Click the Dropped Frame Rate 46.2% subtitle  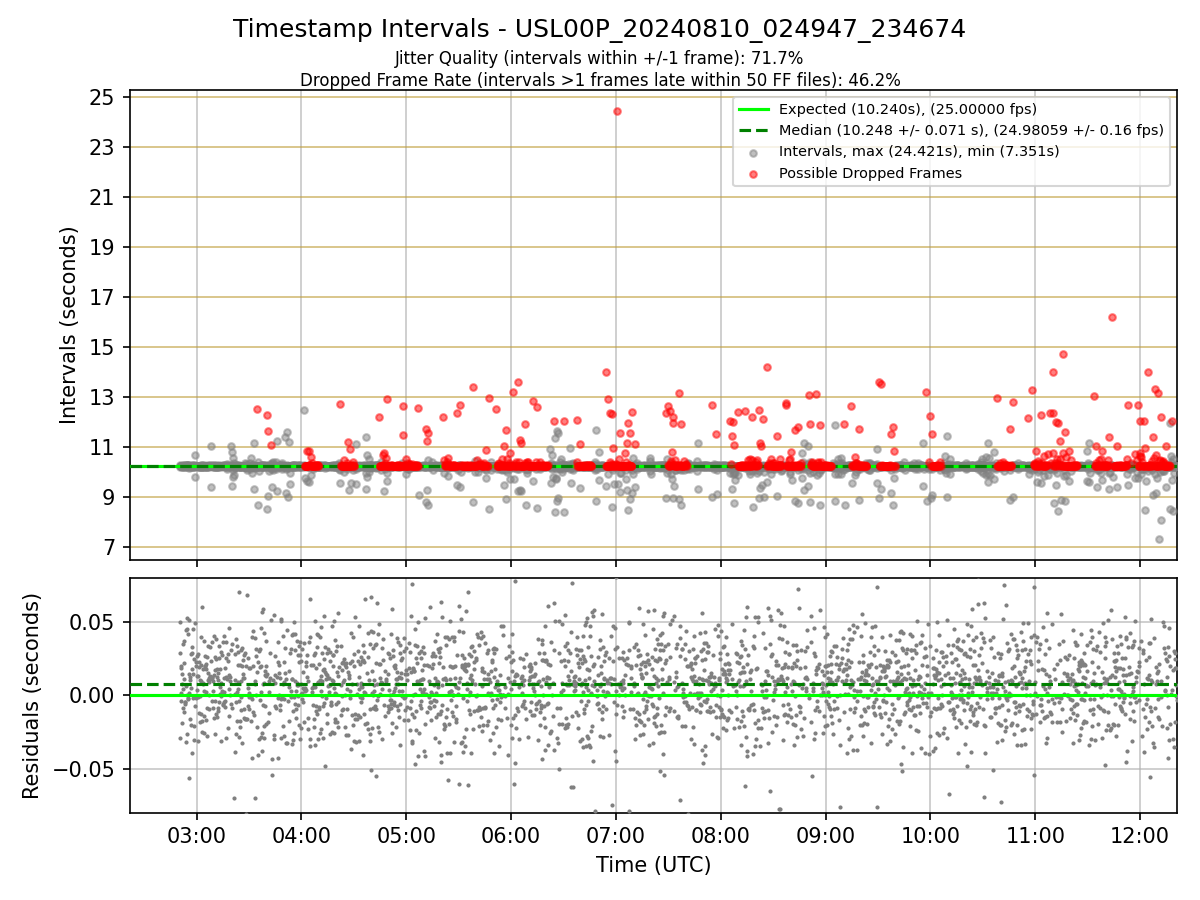point(600,79)
